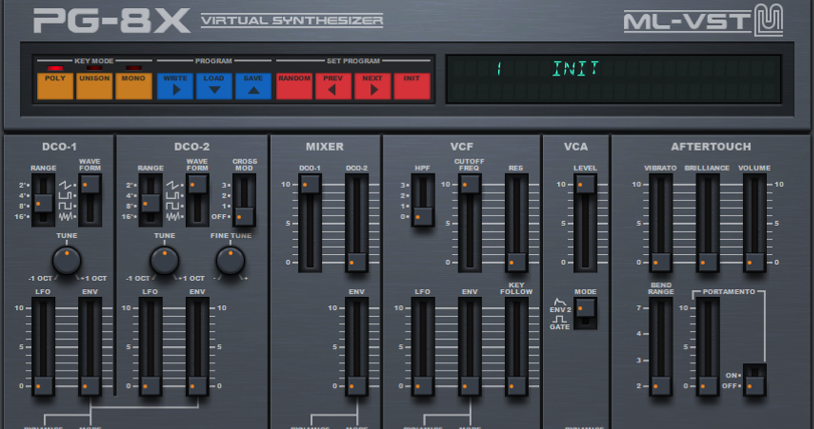This screenshot has height=429, width=814.
Task: Set the DCO-2 CROSS MOD switch
Action: (244, 200)
